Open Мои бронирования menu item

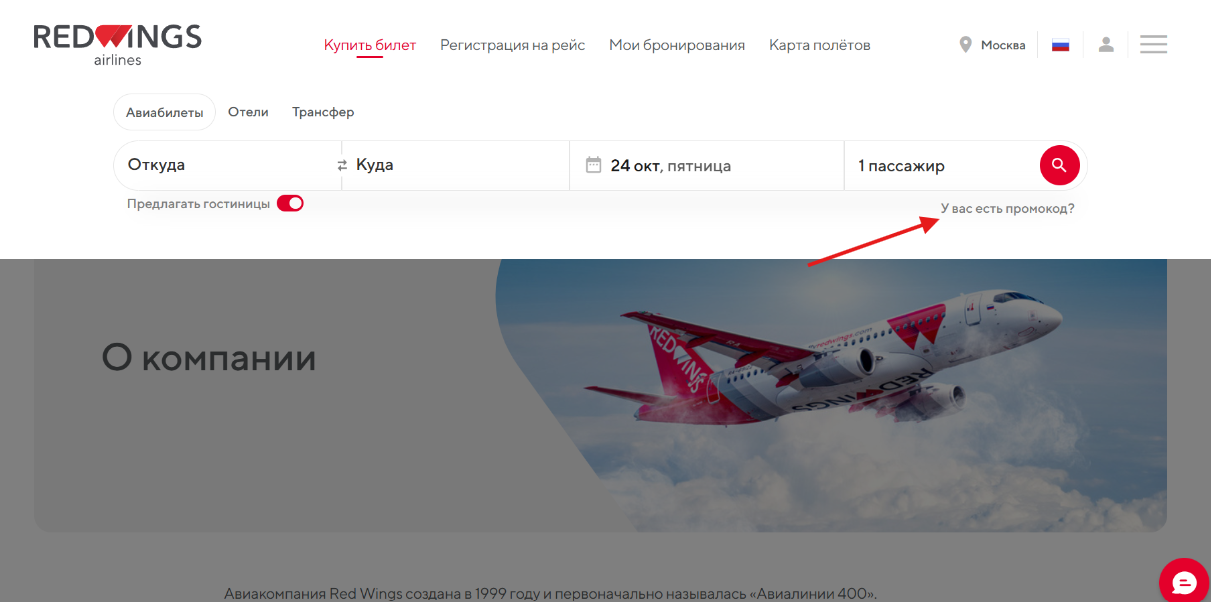[677, 45]
